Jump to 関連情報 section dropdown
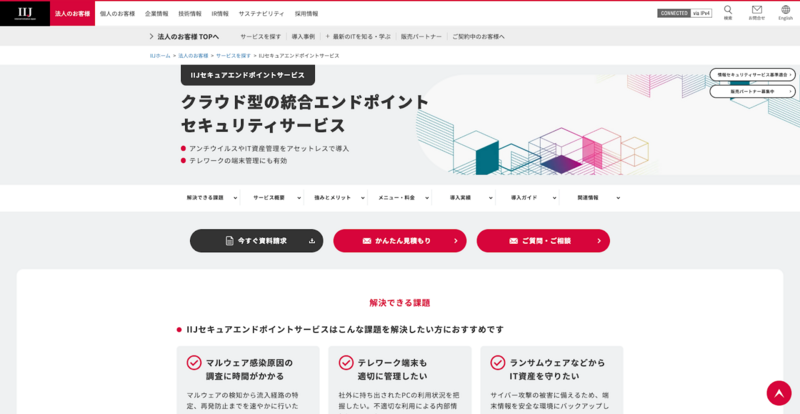800x414 pixels. (x=594, y=198)
